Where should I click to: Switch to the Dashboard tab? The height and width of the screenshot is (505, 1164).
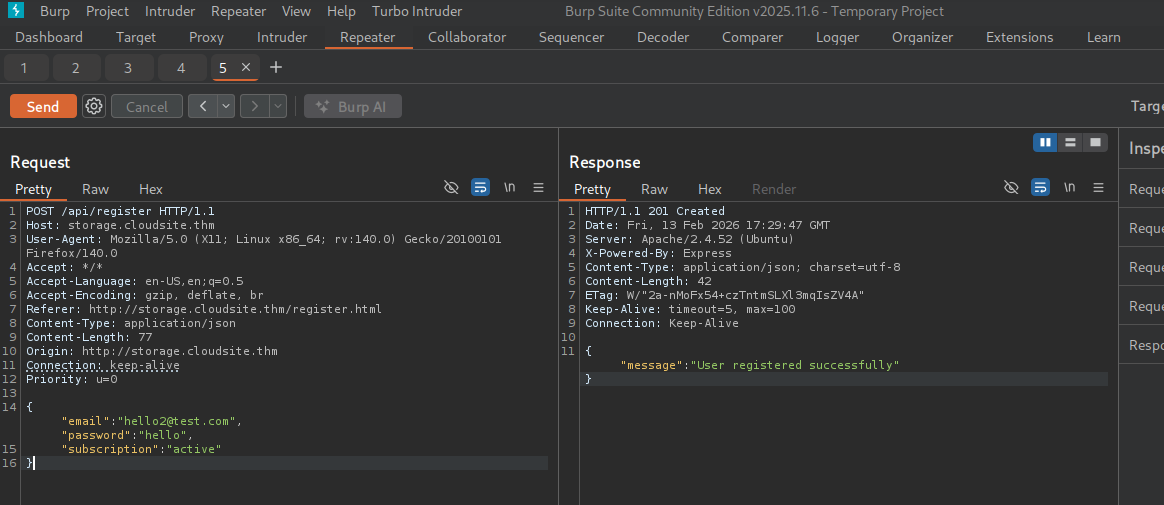point(49,37)
